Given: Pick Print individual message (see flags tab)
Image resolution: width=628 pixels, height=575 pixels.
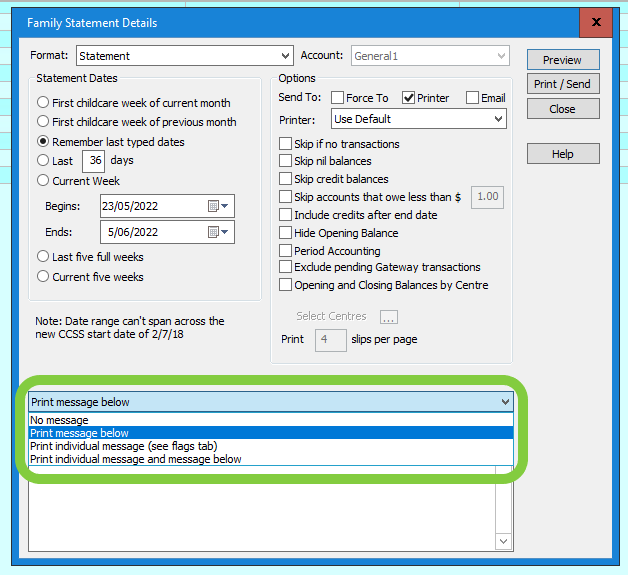Looking at the screenshot, I should 271,446.
